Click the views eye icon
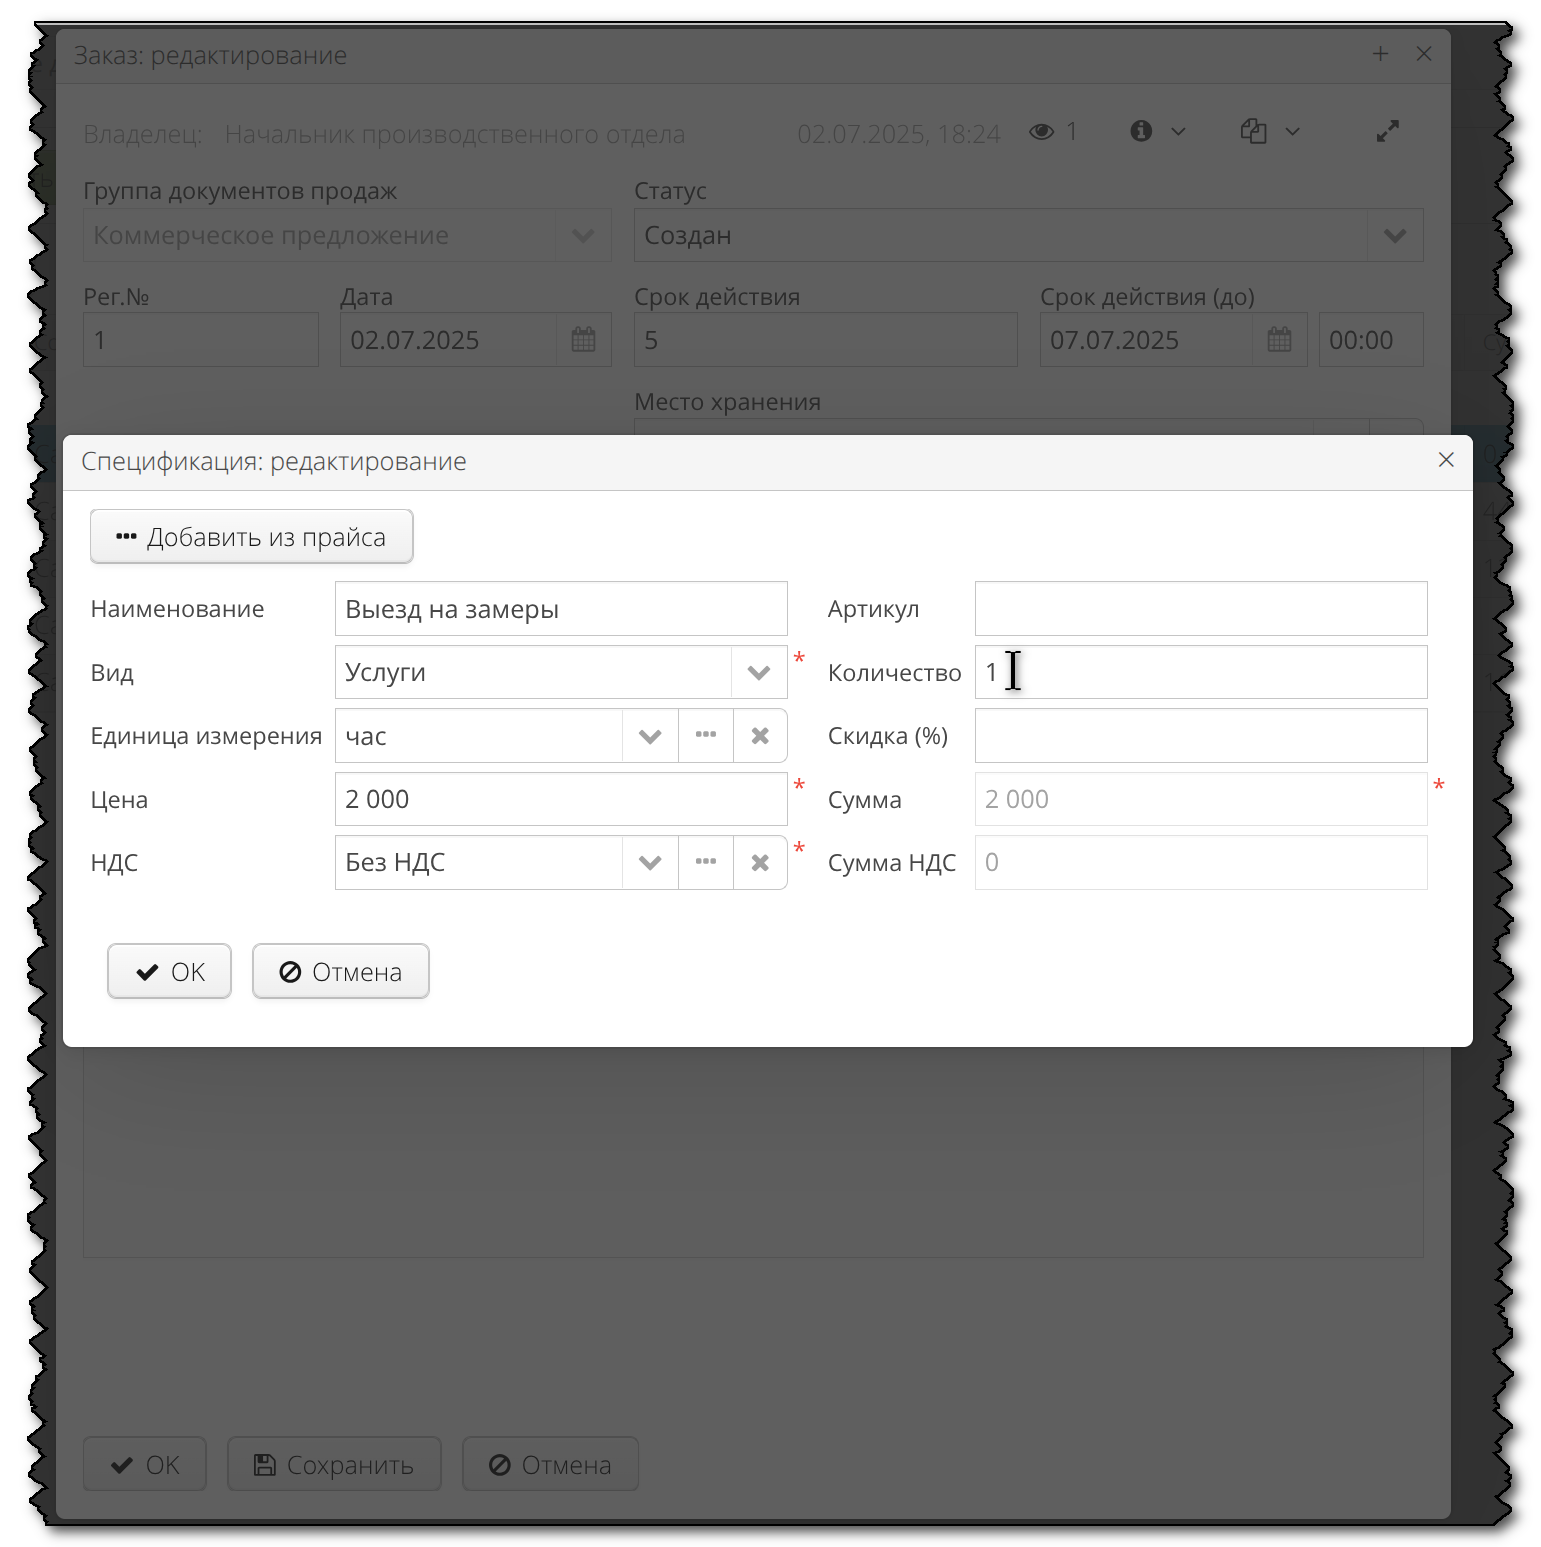 coord(1041,131)
